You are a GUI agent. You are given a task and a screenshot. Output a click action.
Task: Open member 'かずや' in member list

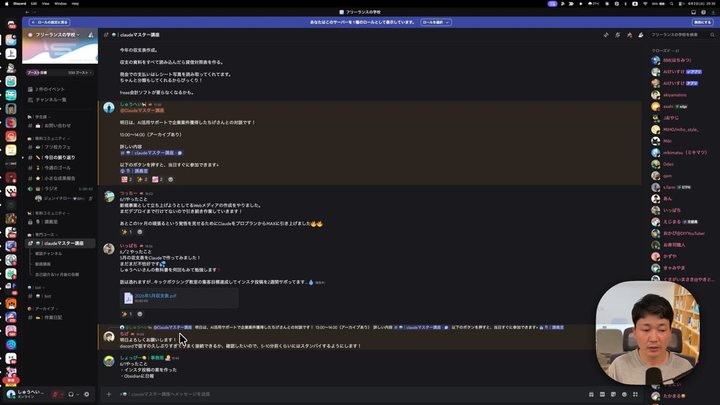(670, 256)
